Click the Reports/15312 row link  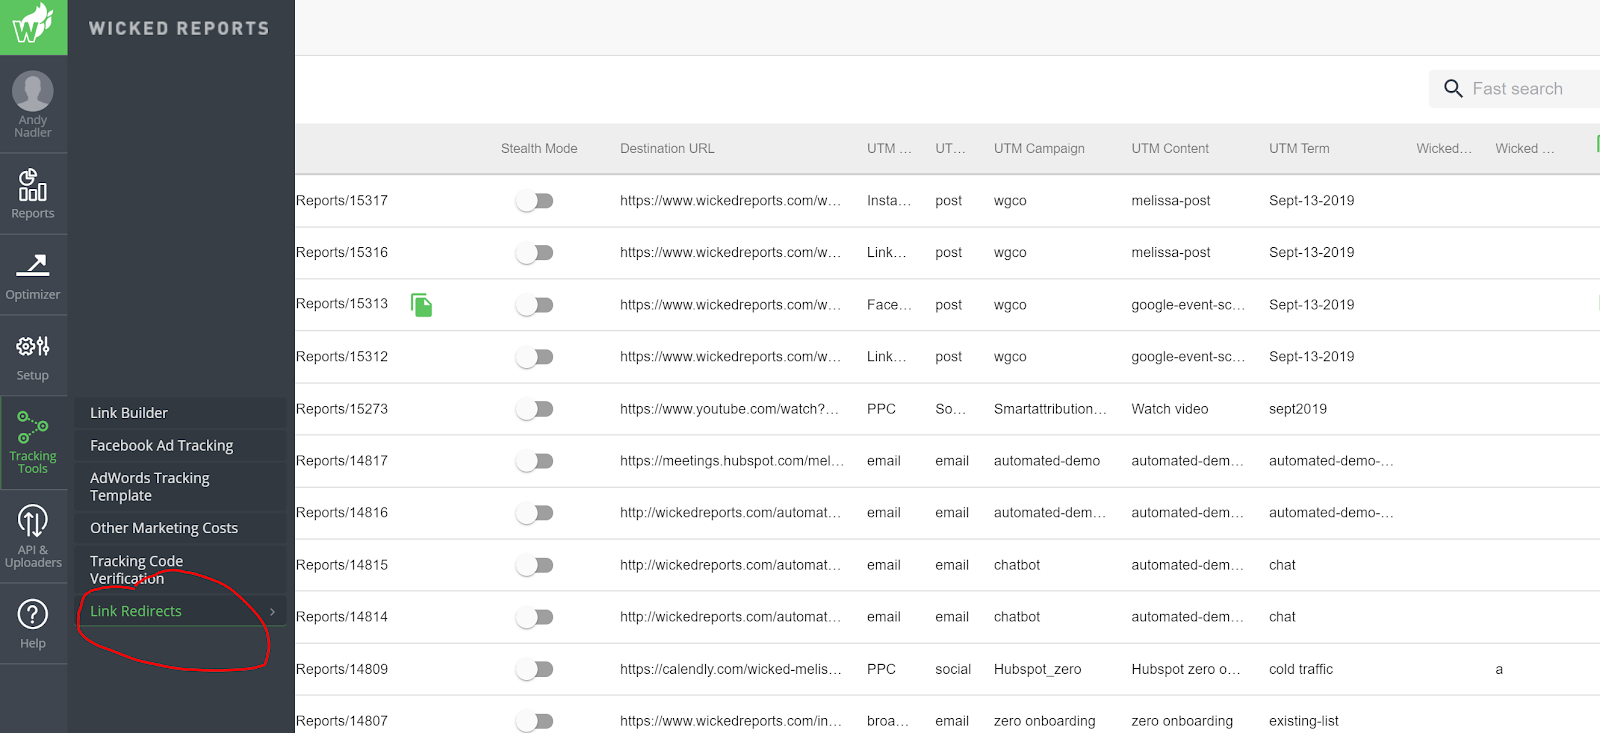point(342,357)
